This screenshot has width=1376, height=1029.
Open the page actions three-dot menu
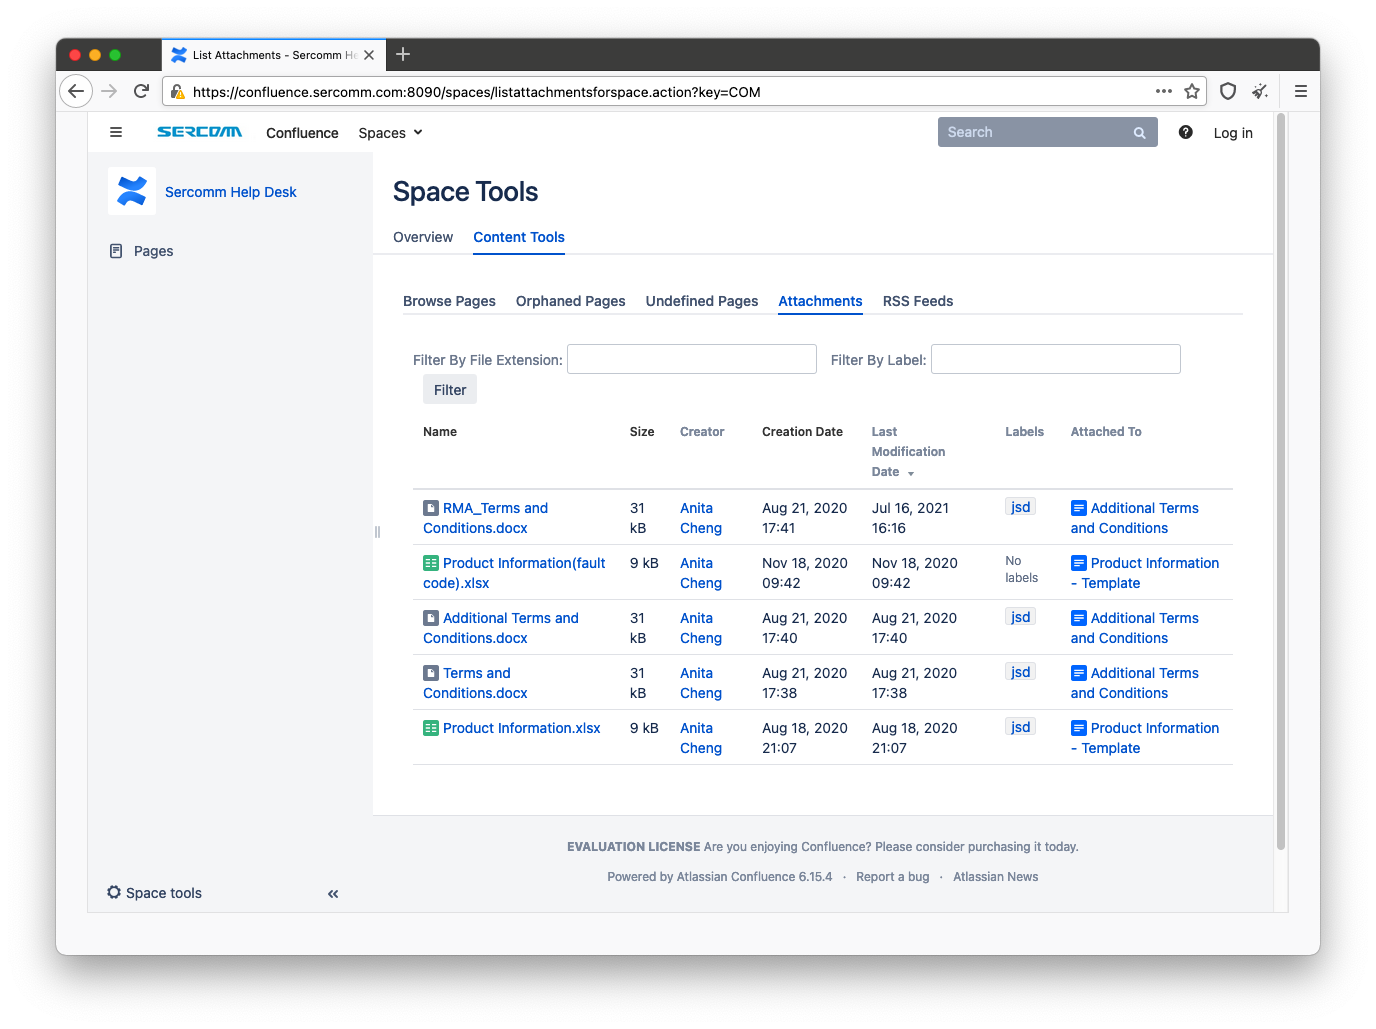pyautogui.click(x=1163, y=91)
